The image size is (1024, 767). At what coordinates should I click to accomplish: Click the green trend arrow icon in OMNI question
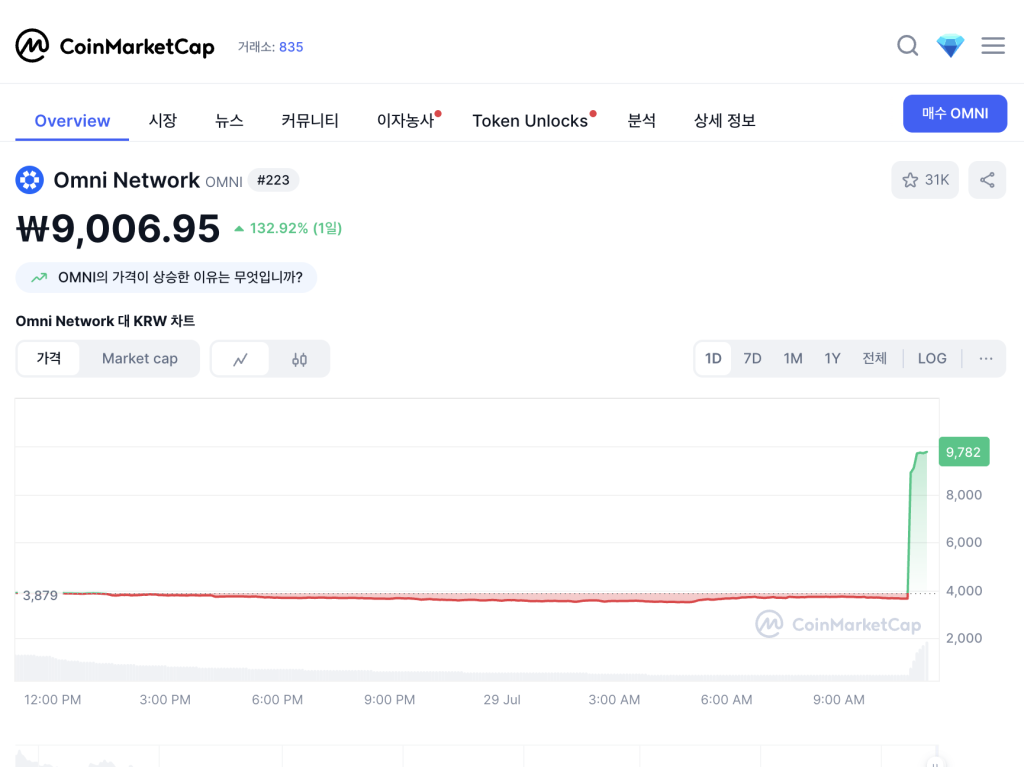(x=39, y=278)
